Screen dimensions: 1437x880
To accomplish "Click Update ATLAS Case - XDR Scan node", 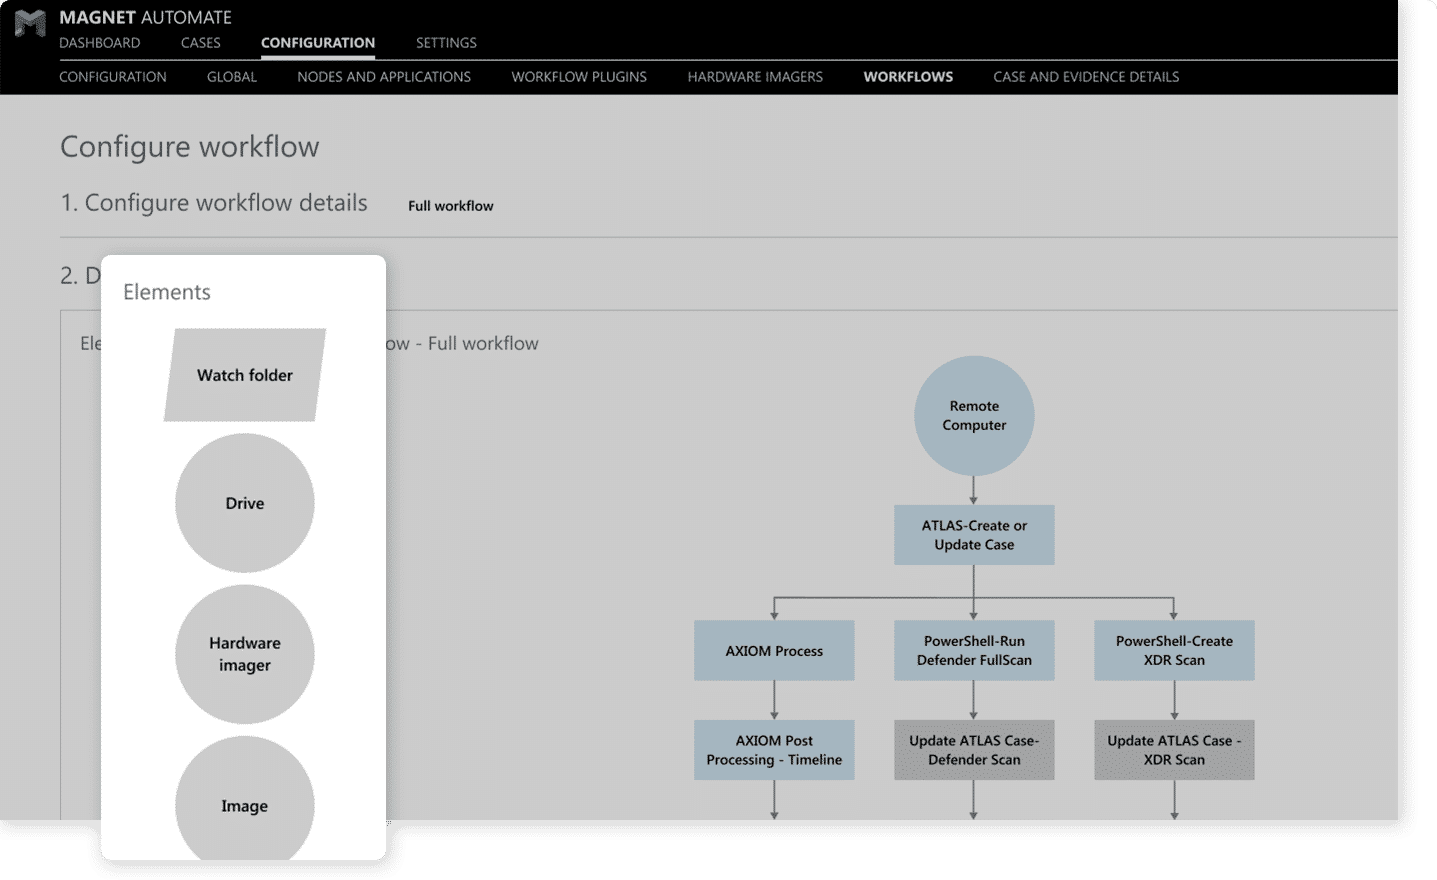I will 1174,750.
